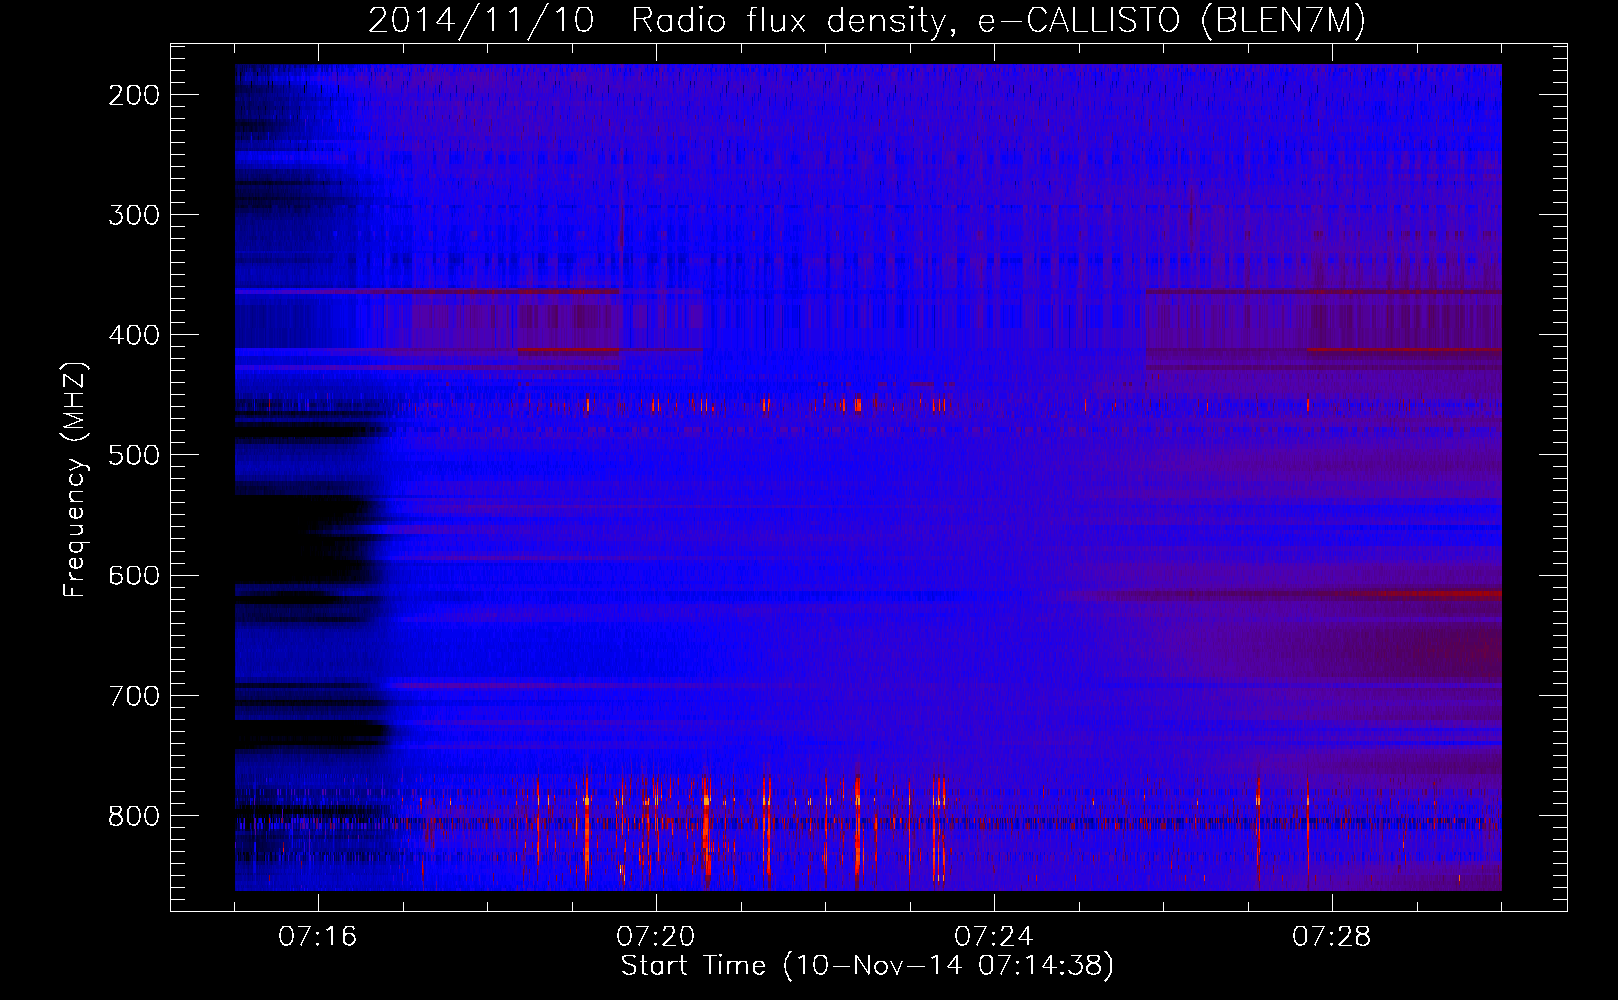1618x1000 pixels.
Task: Click the 700 frequency tick label
Action: pyautogui.click(x=133, y=696)
